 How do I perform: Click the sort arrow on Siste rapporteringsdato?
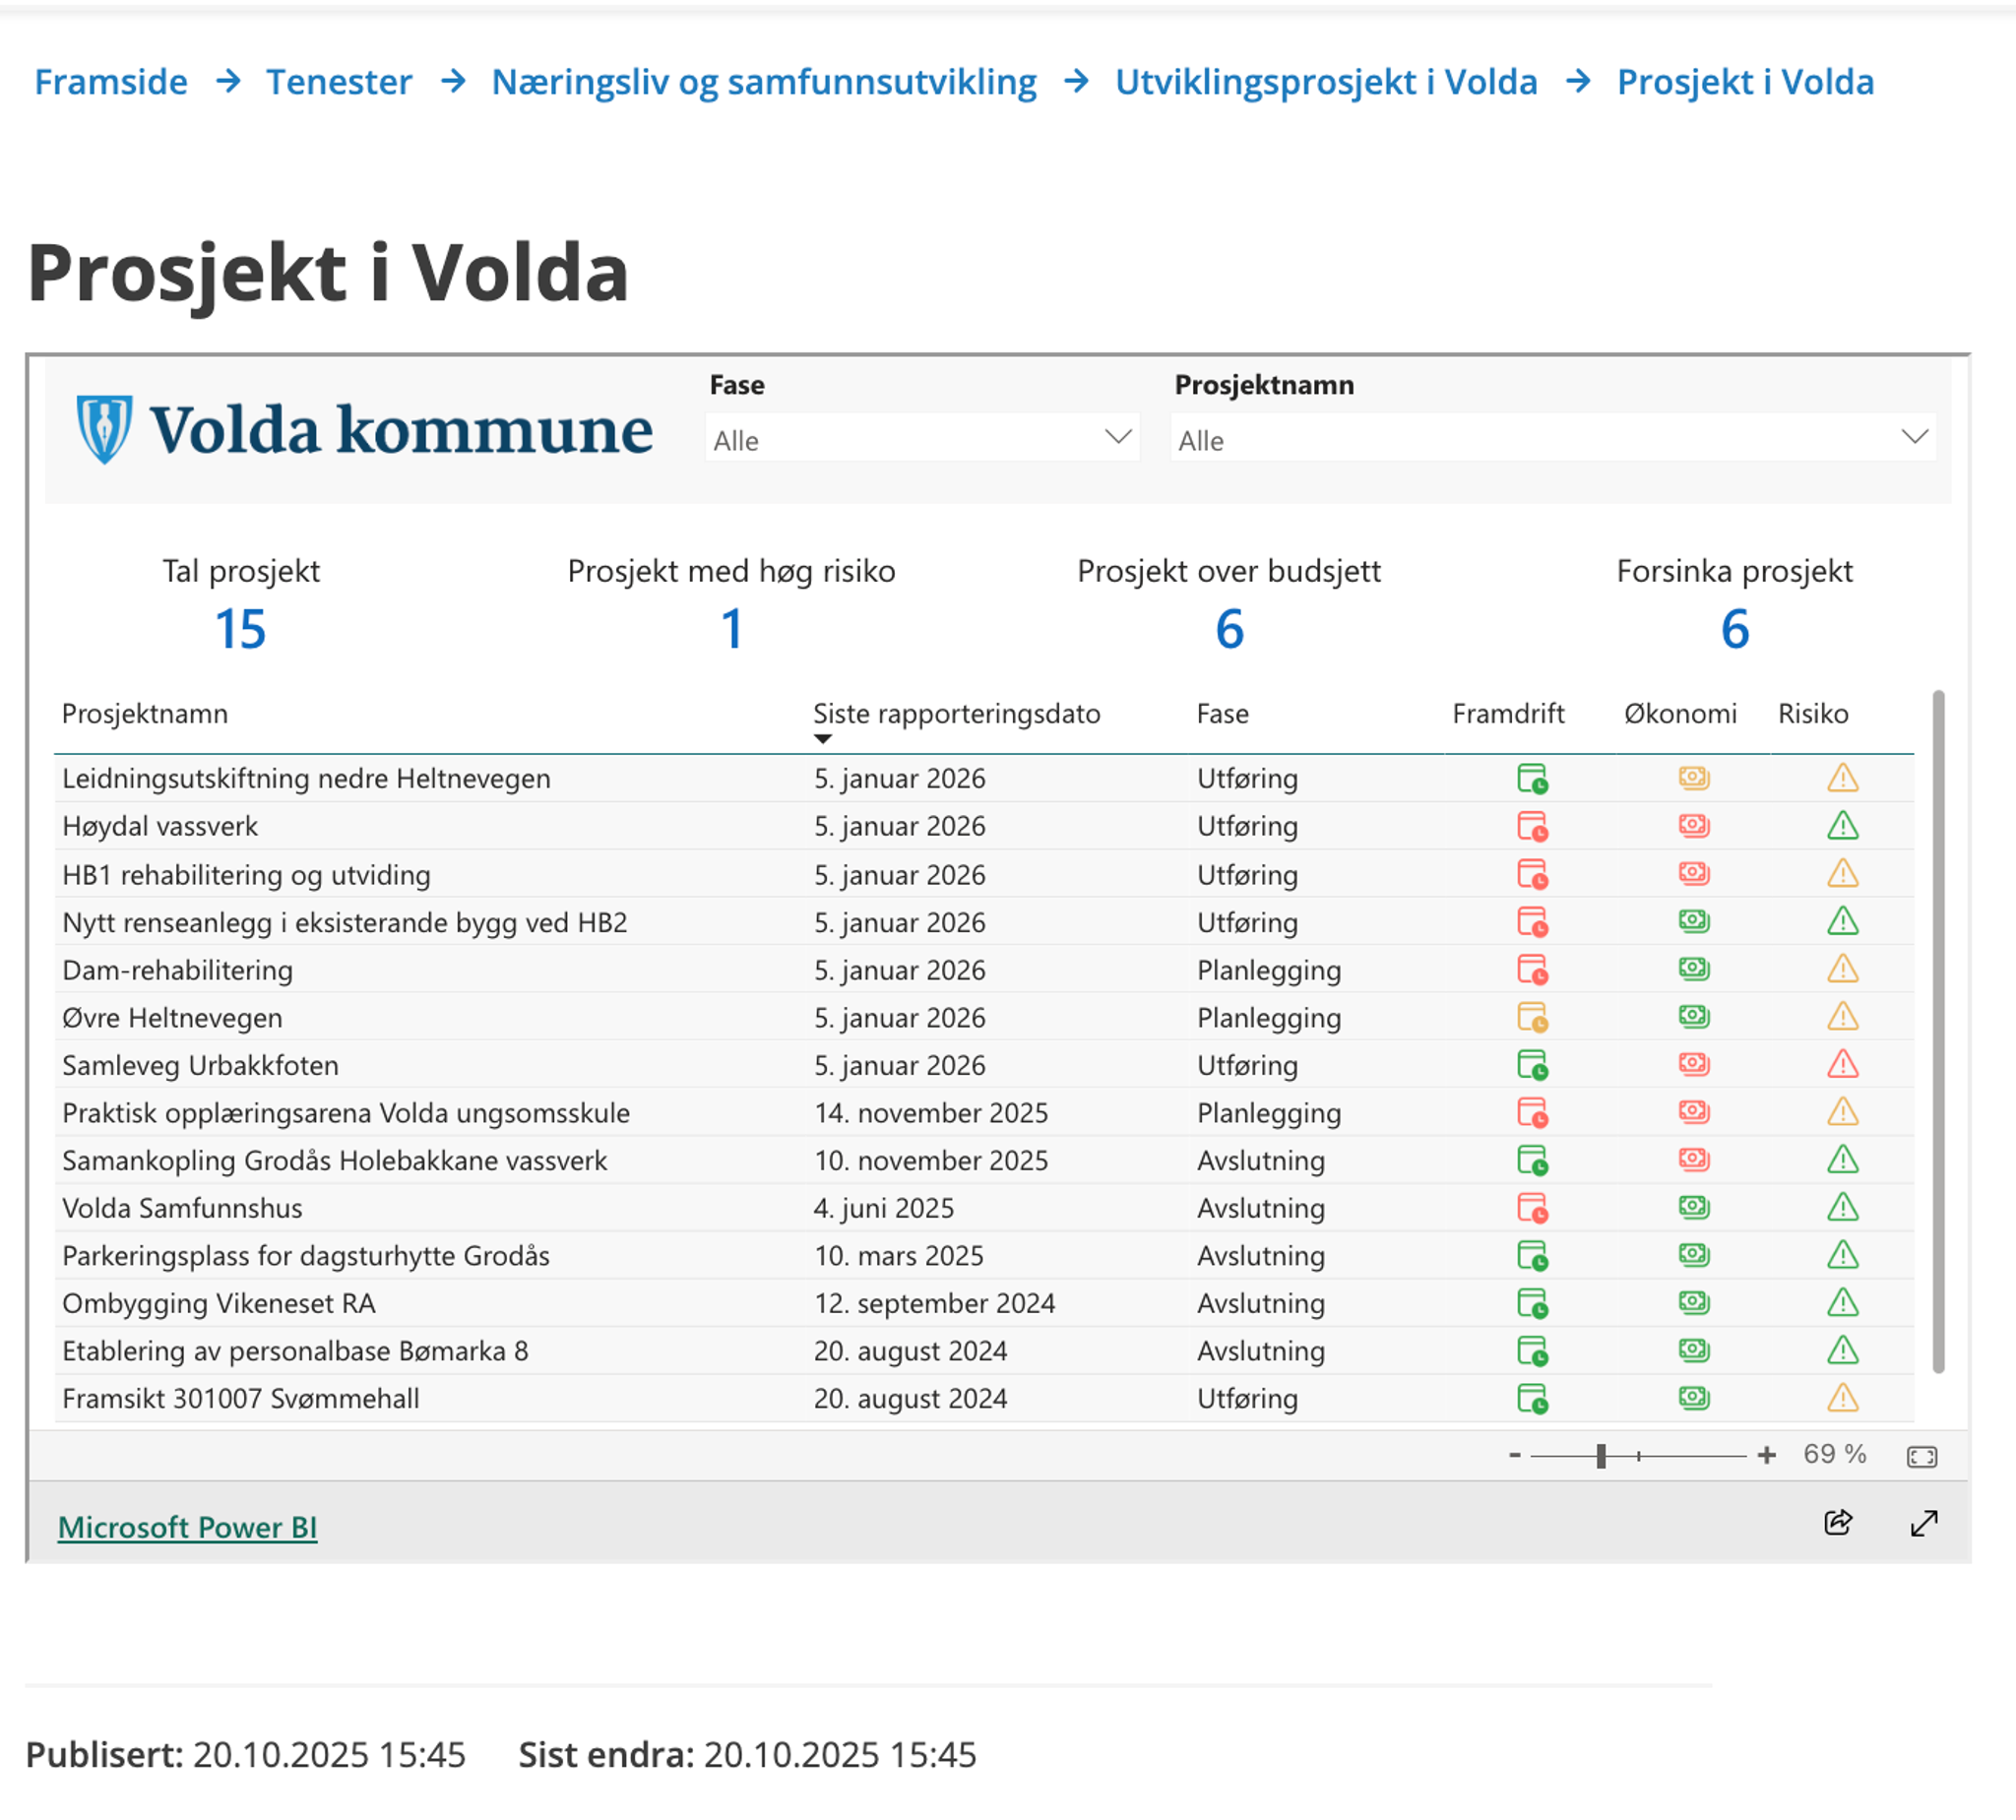823,738
